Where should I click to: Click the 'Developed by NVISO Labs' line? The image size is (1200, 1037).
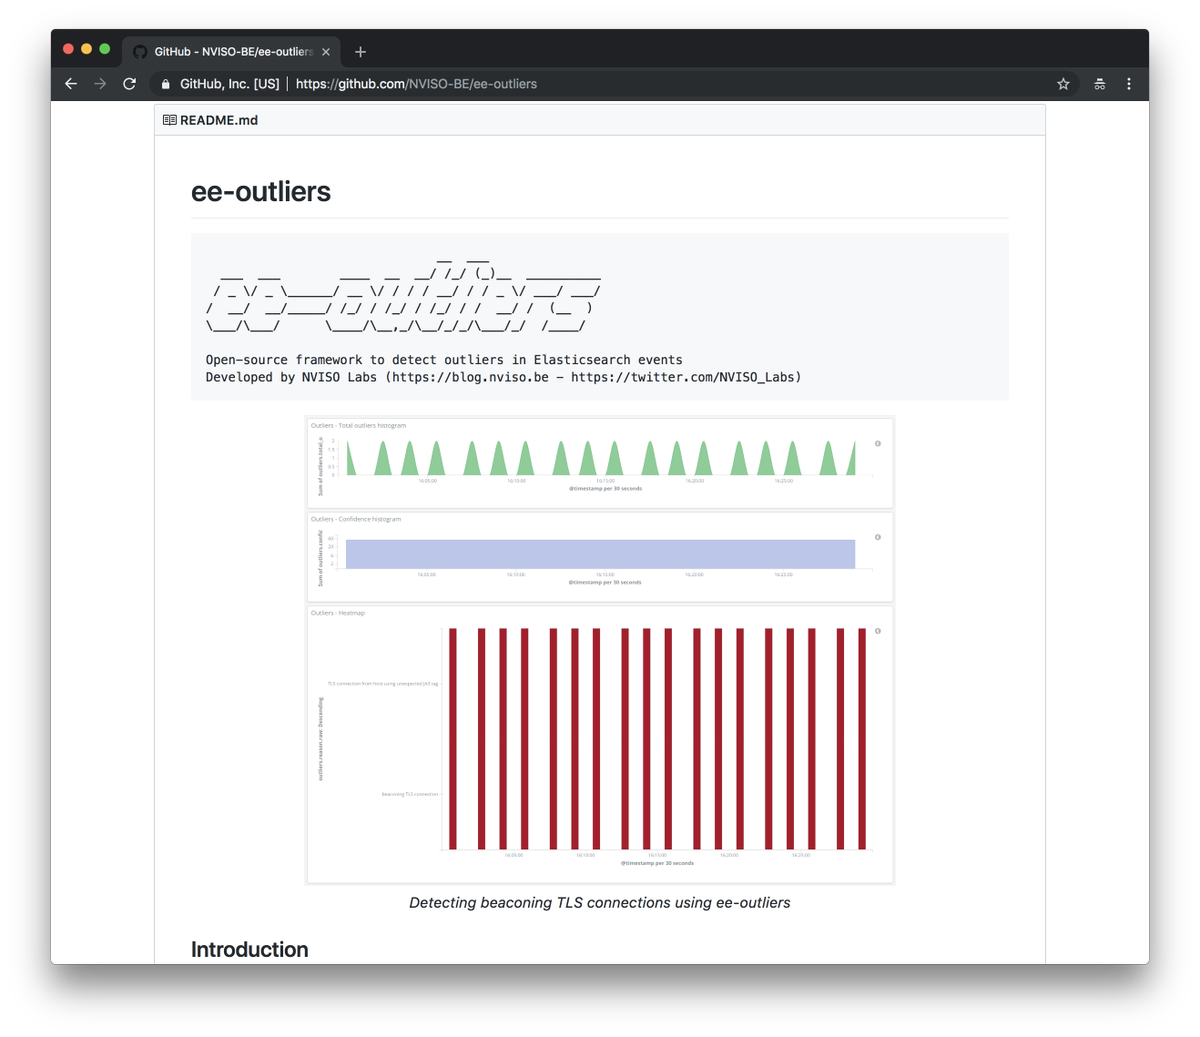pyautogui.click(x=503, y=377)
